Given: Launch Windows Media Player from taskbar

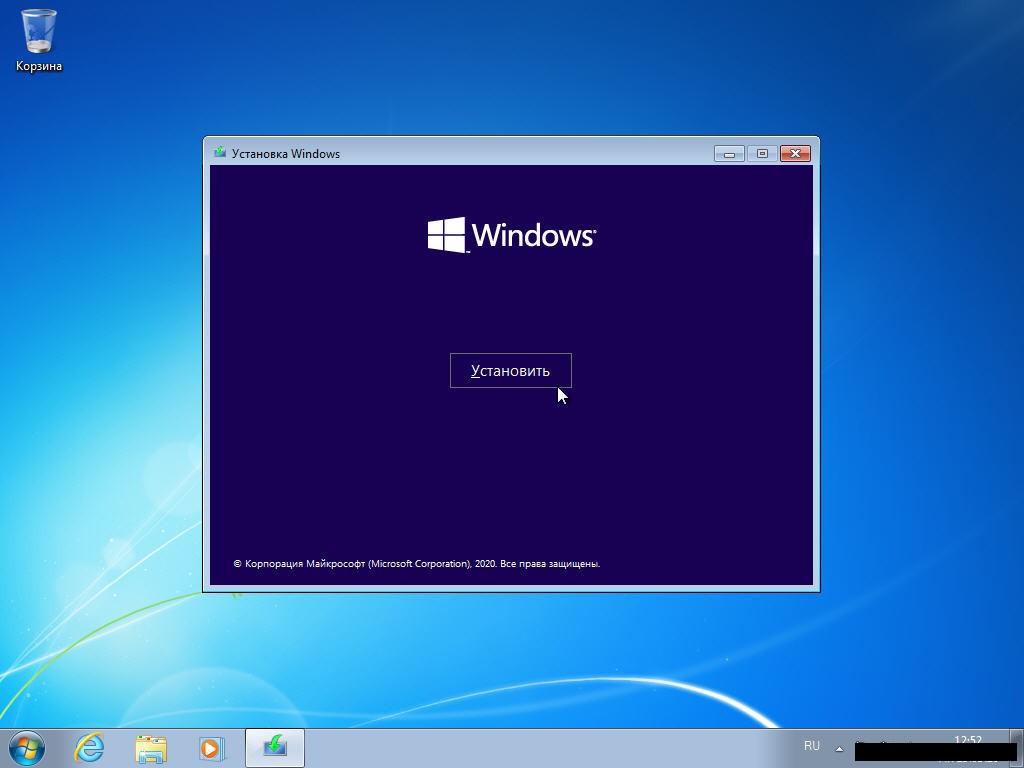Looking at the screenshot, I should (212, 748).
